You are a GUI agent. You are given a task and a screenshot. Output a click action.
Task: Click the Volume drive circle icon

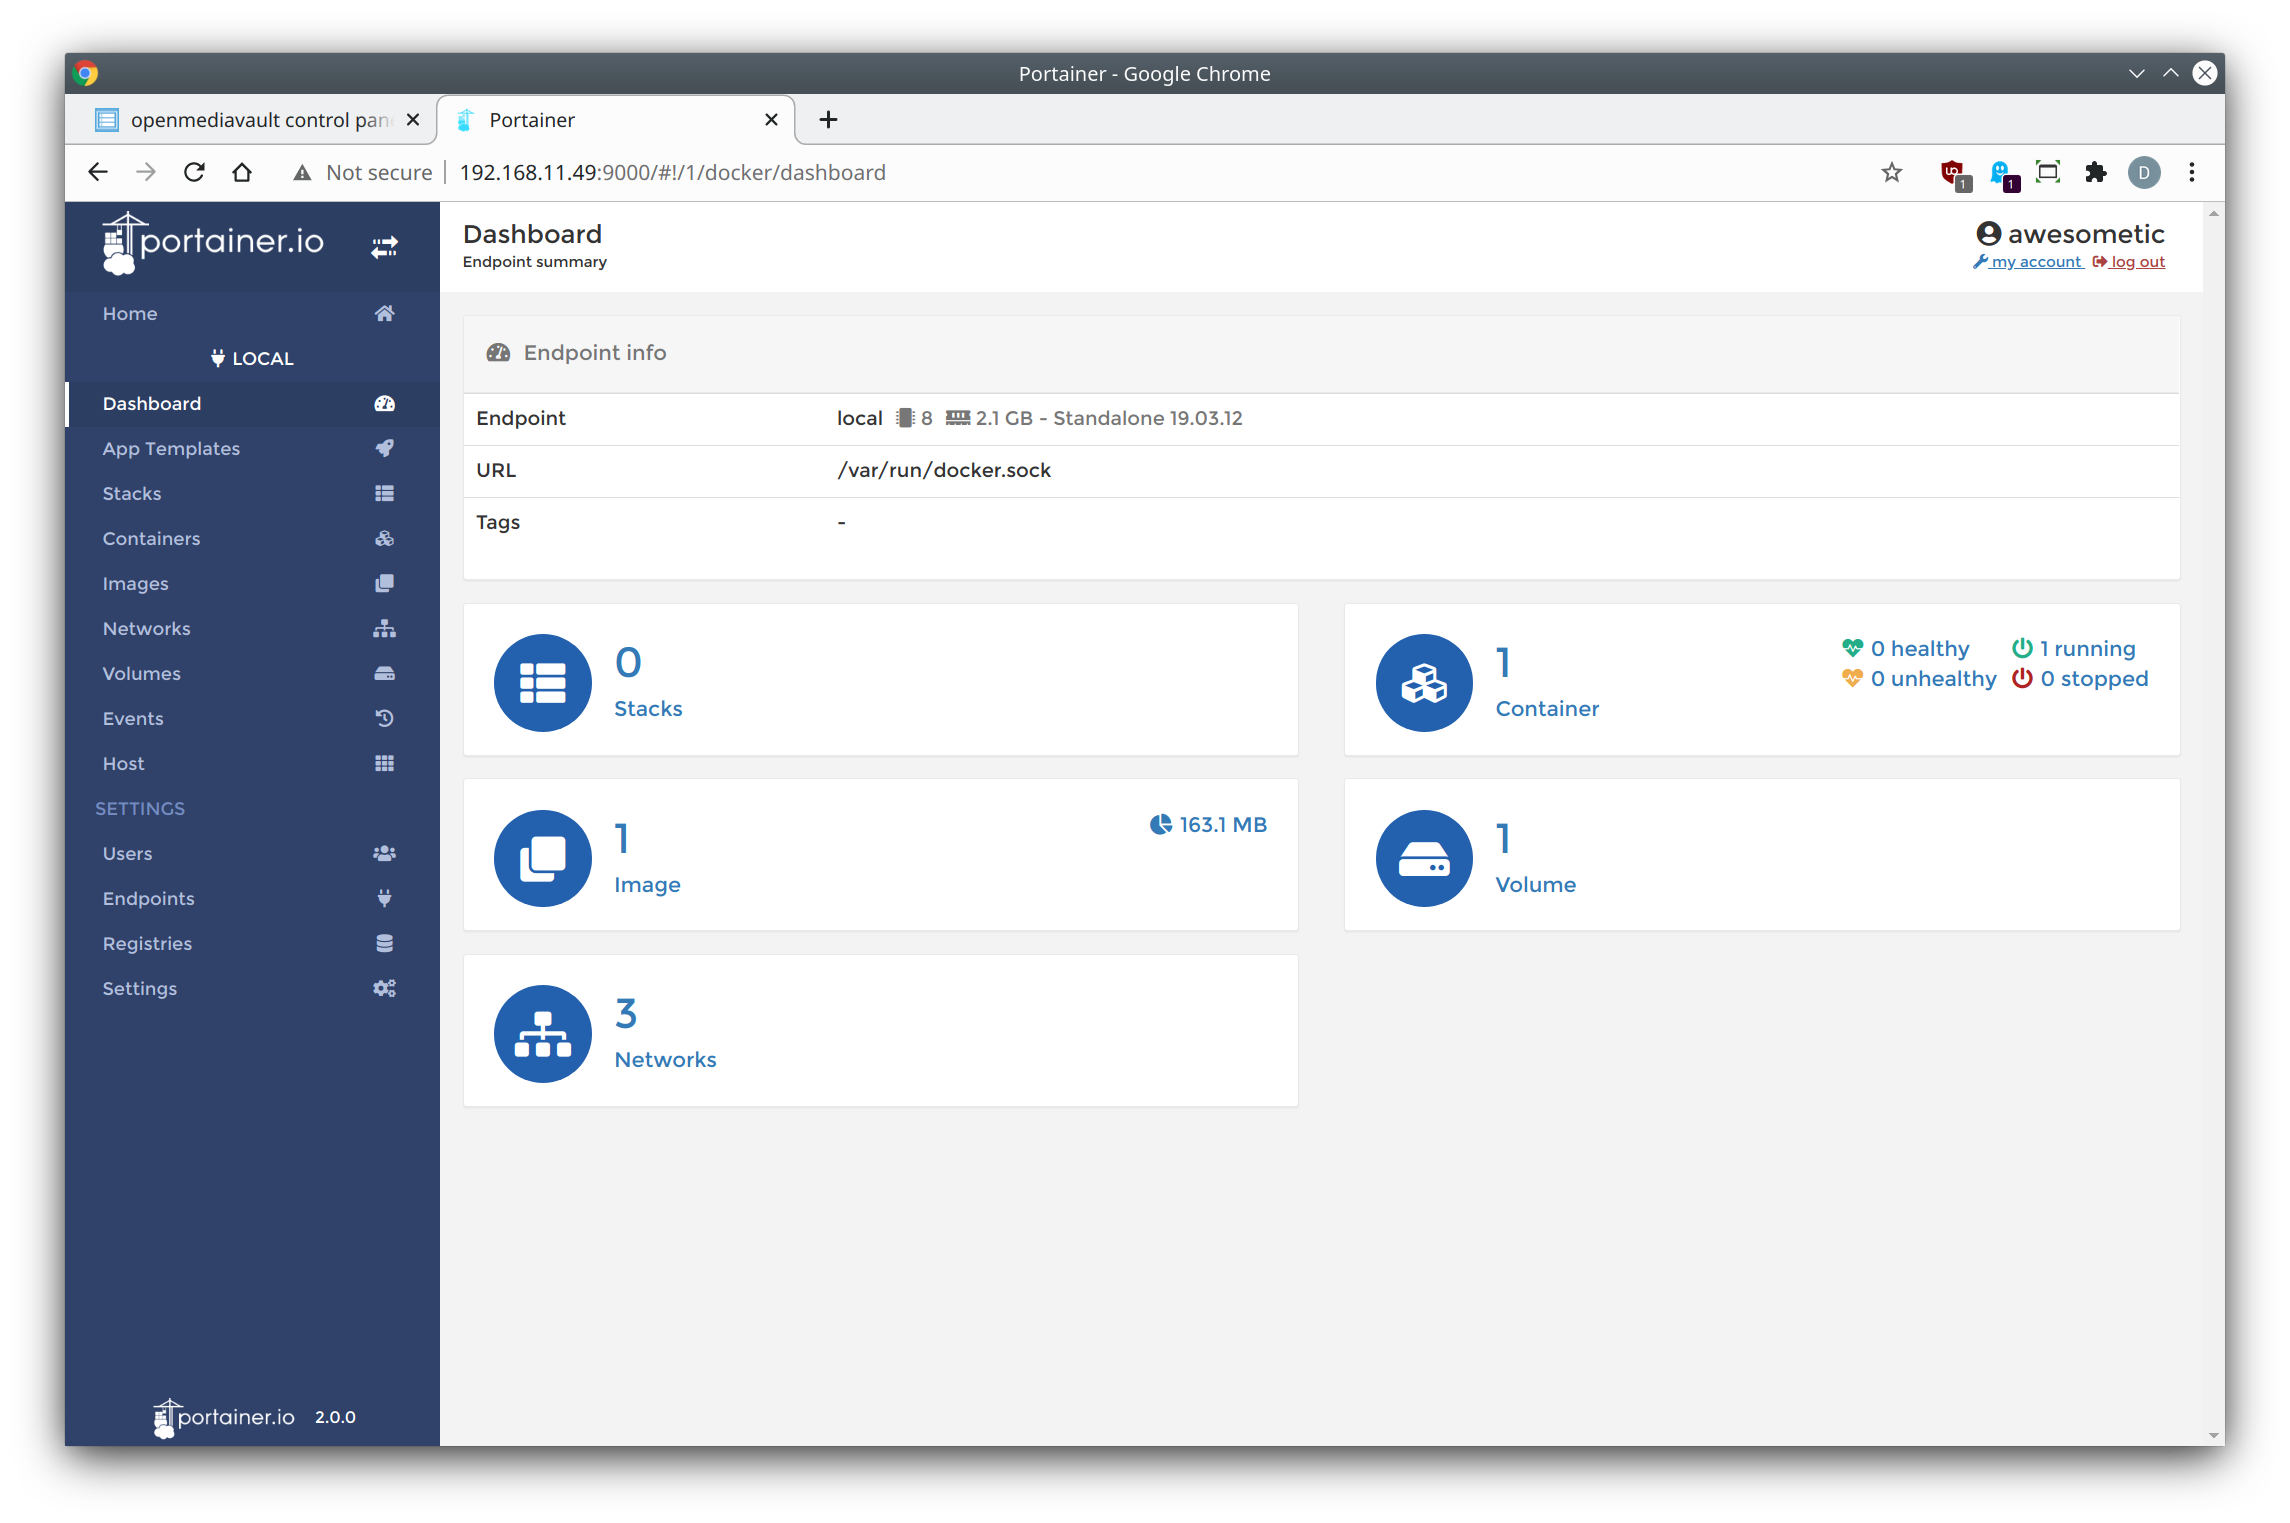[1423, 858]
